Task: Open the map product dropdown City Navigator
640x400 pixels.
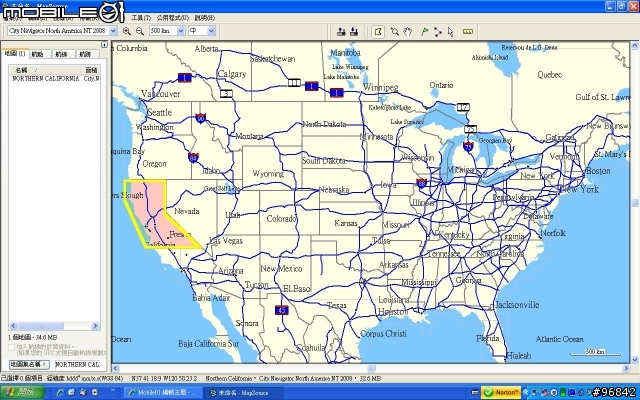Action: [x=113, y=31]
